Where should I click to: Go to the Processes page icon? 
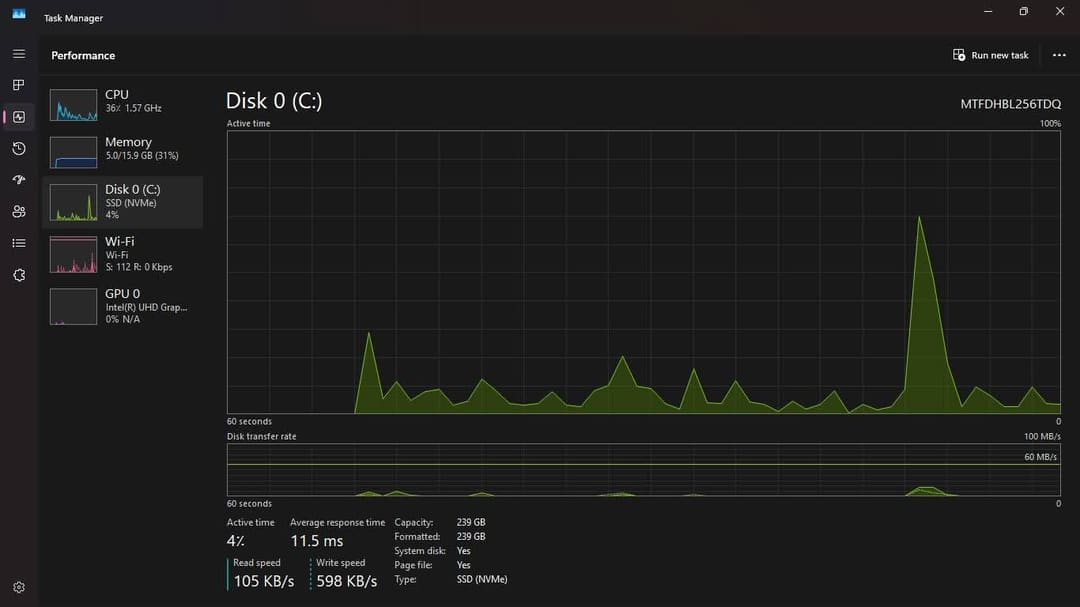tap(19, 85)
